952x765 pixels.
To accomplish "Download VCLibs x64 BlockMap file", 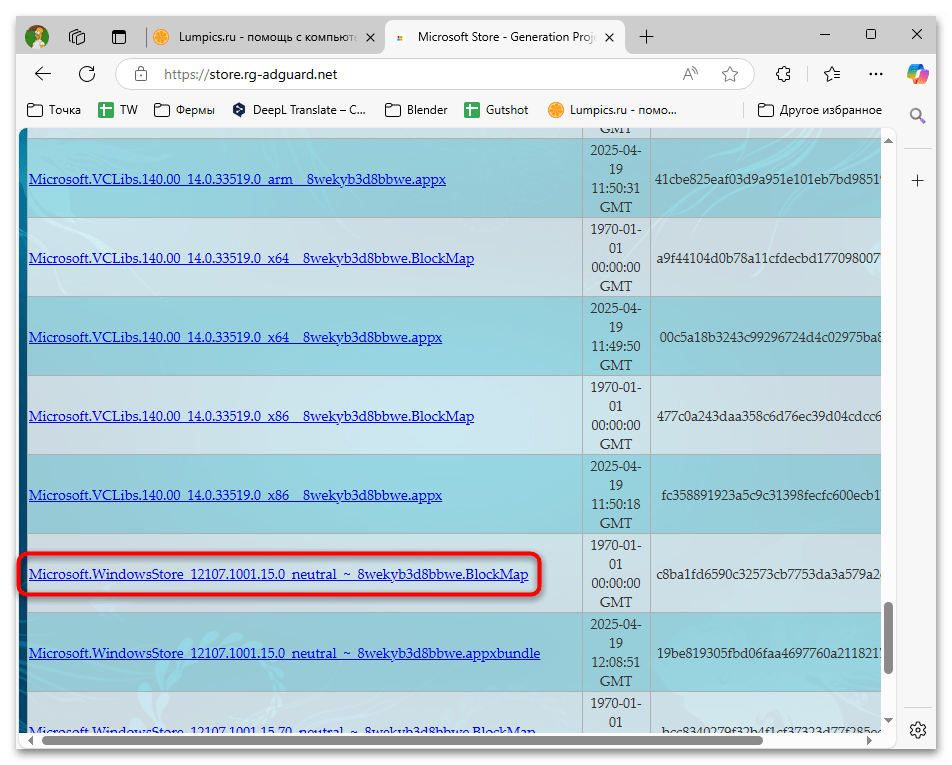I will (251, 258).
